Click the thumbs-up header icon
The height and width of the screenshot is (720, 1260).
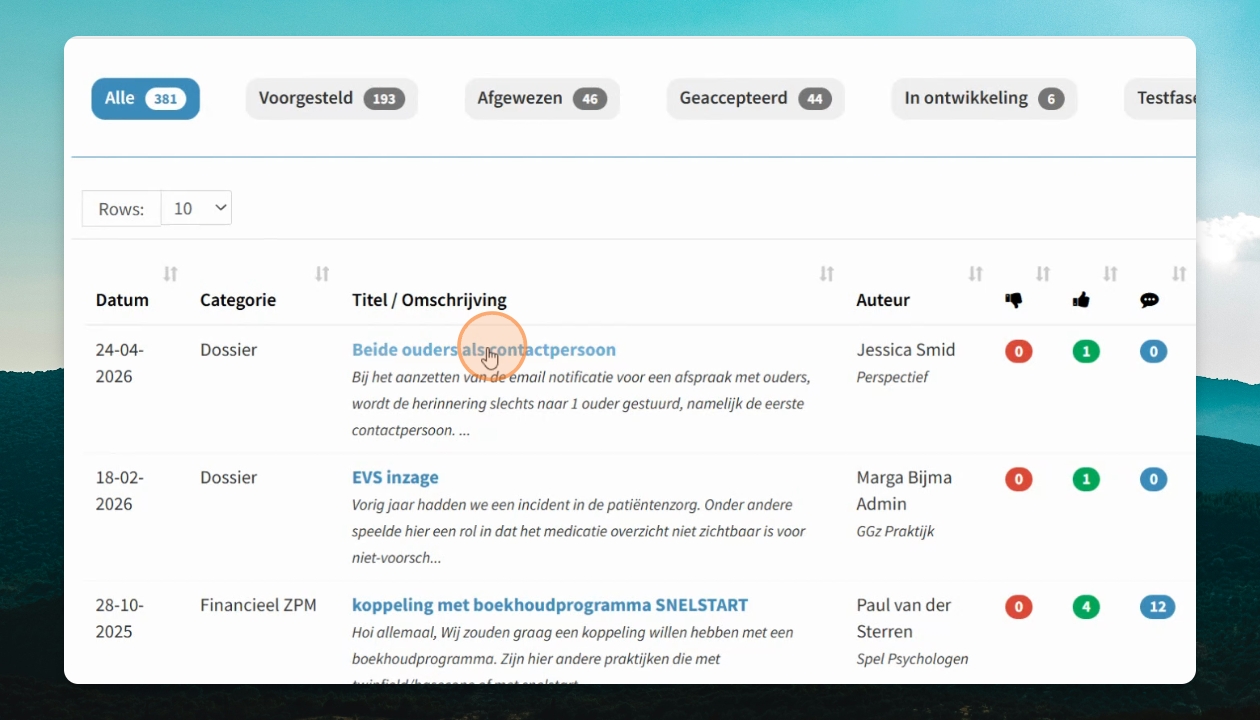coord(1081,300)
